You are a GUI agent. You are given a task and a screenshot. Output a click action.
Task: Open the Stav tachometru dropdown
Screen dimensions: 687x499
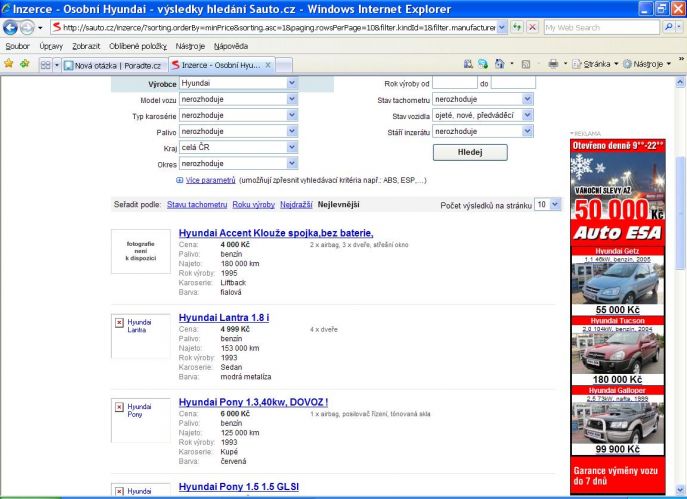[483, 99]
